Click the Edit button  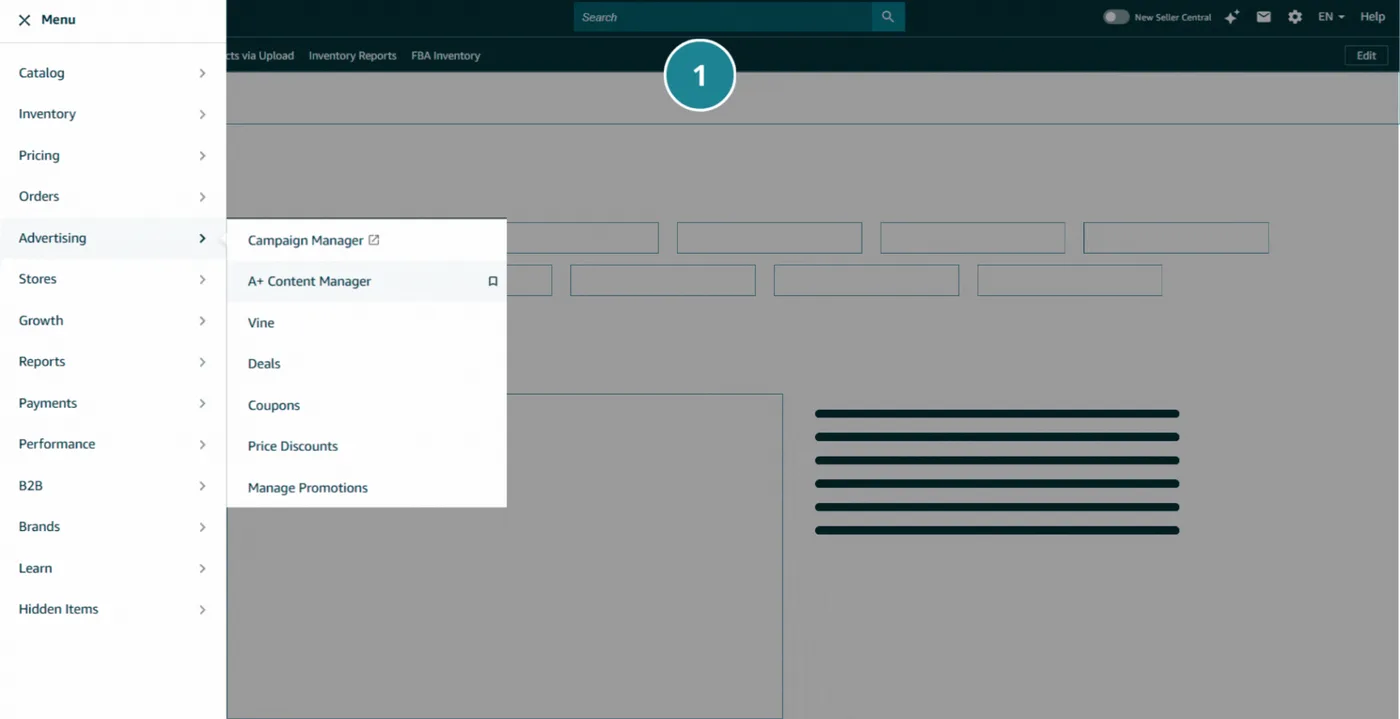(1366, 56)
